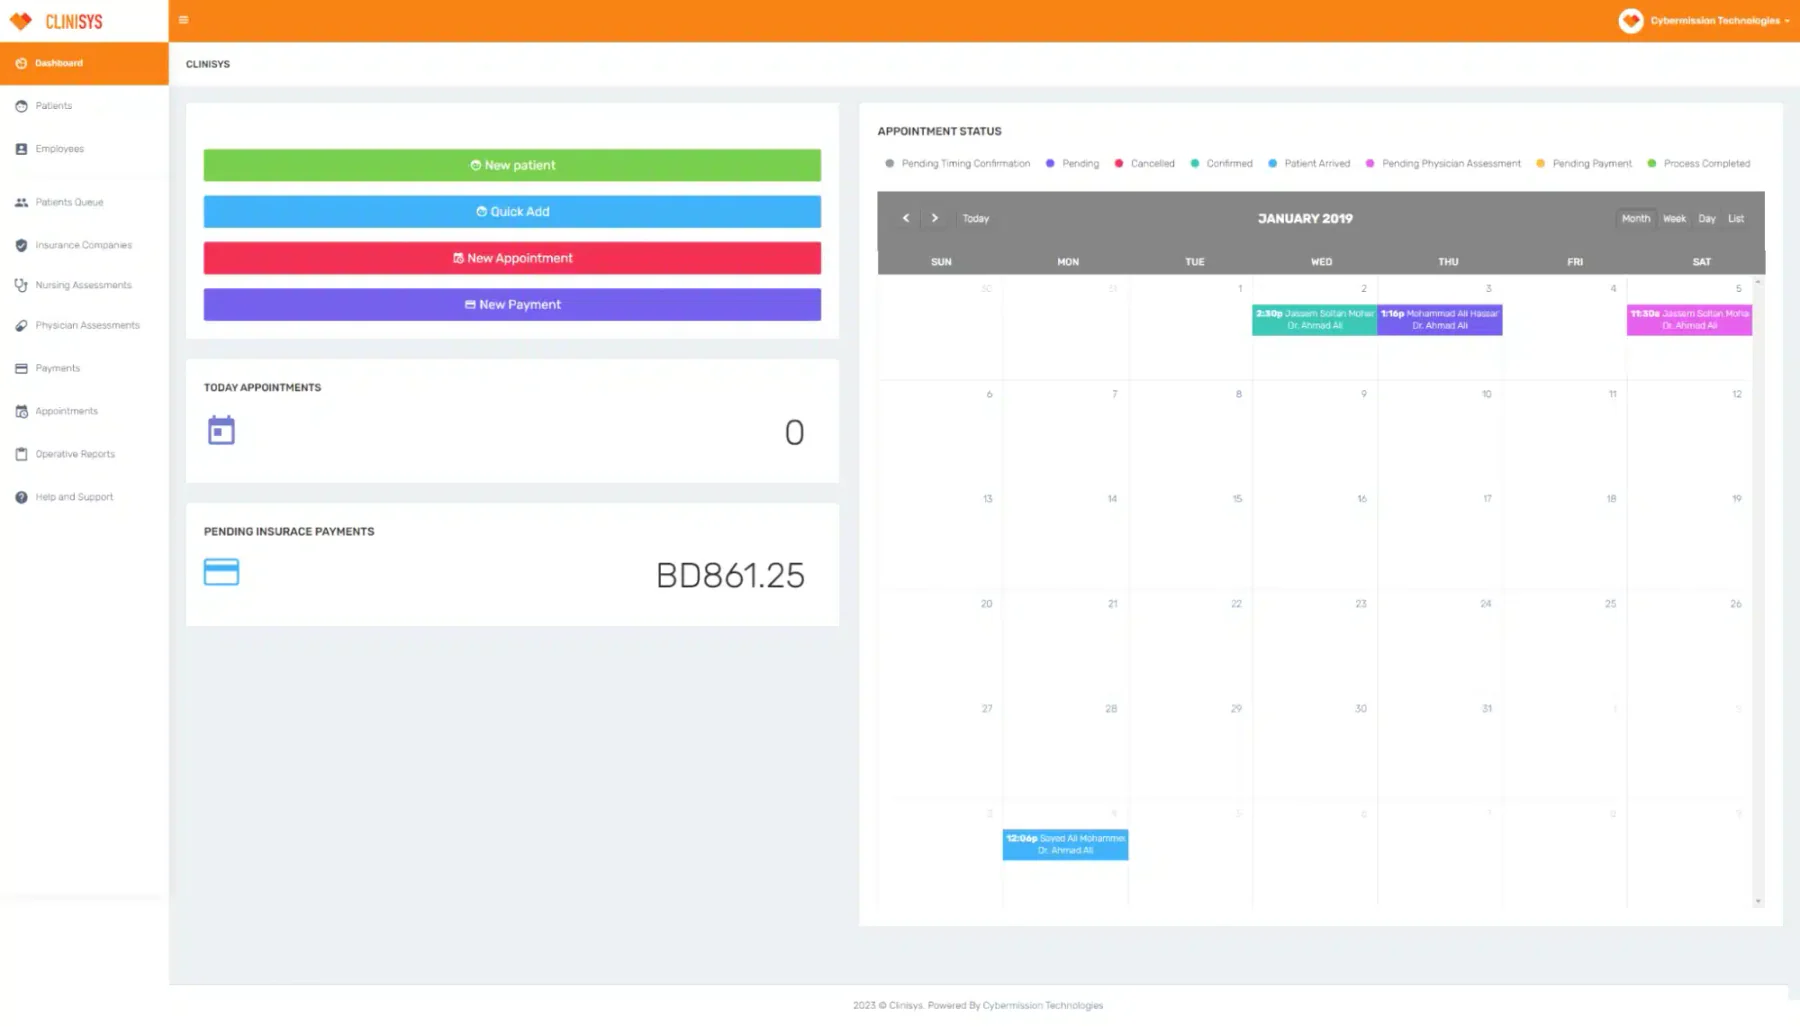Toggle the Cancelled status legend item
This screenshot has width=1800, height=1027.
(x=1145, y=163)
